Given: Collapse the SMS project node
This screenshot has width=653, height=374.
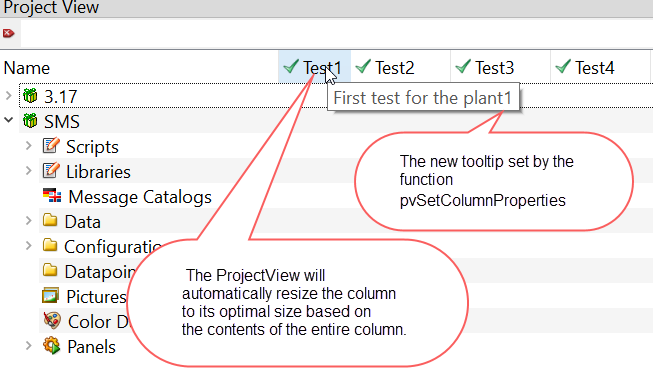Looking at the screenshot, I should click(8, 120).
